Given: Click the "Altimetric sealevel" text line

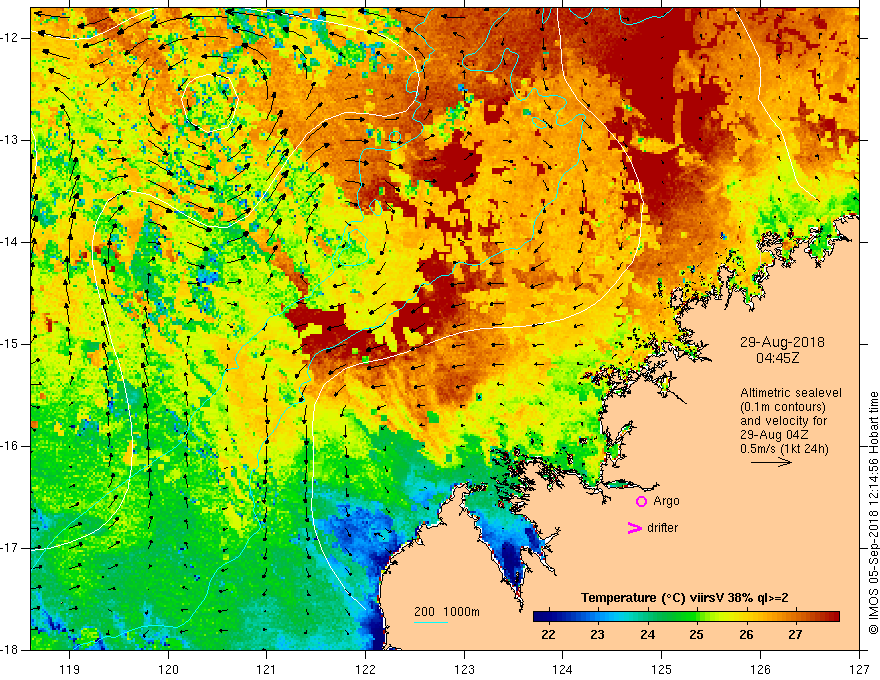Looking at the screenshot, I should tap(791, 393).
